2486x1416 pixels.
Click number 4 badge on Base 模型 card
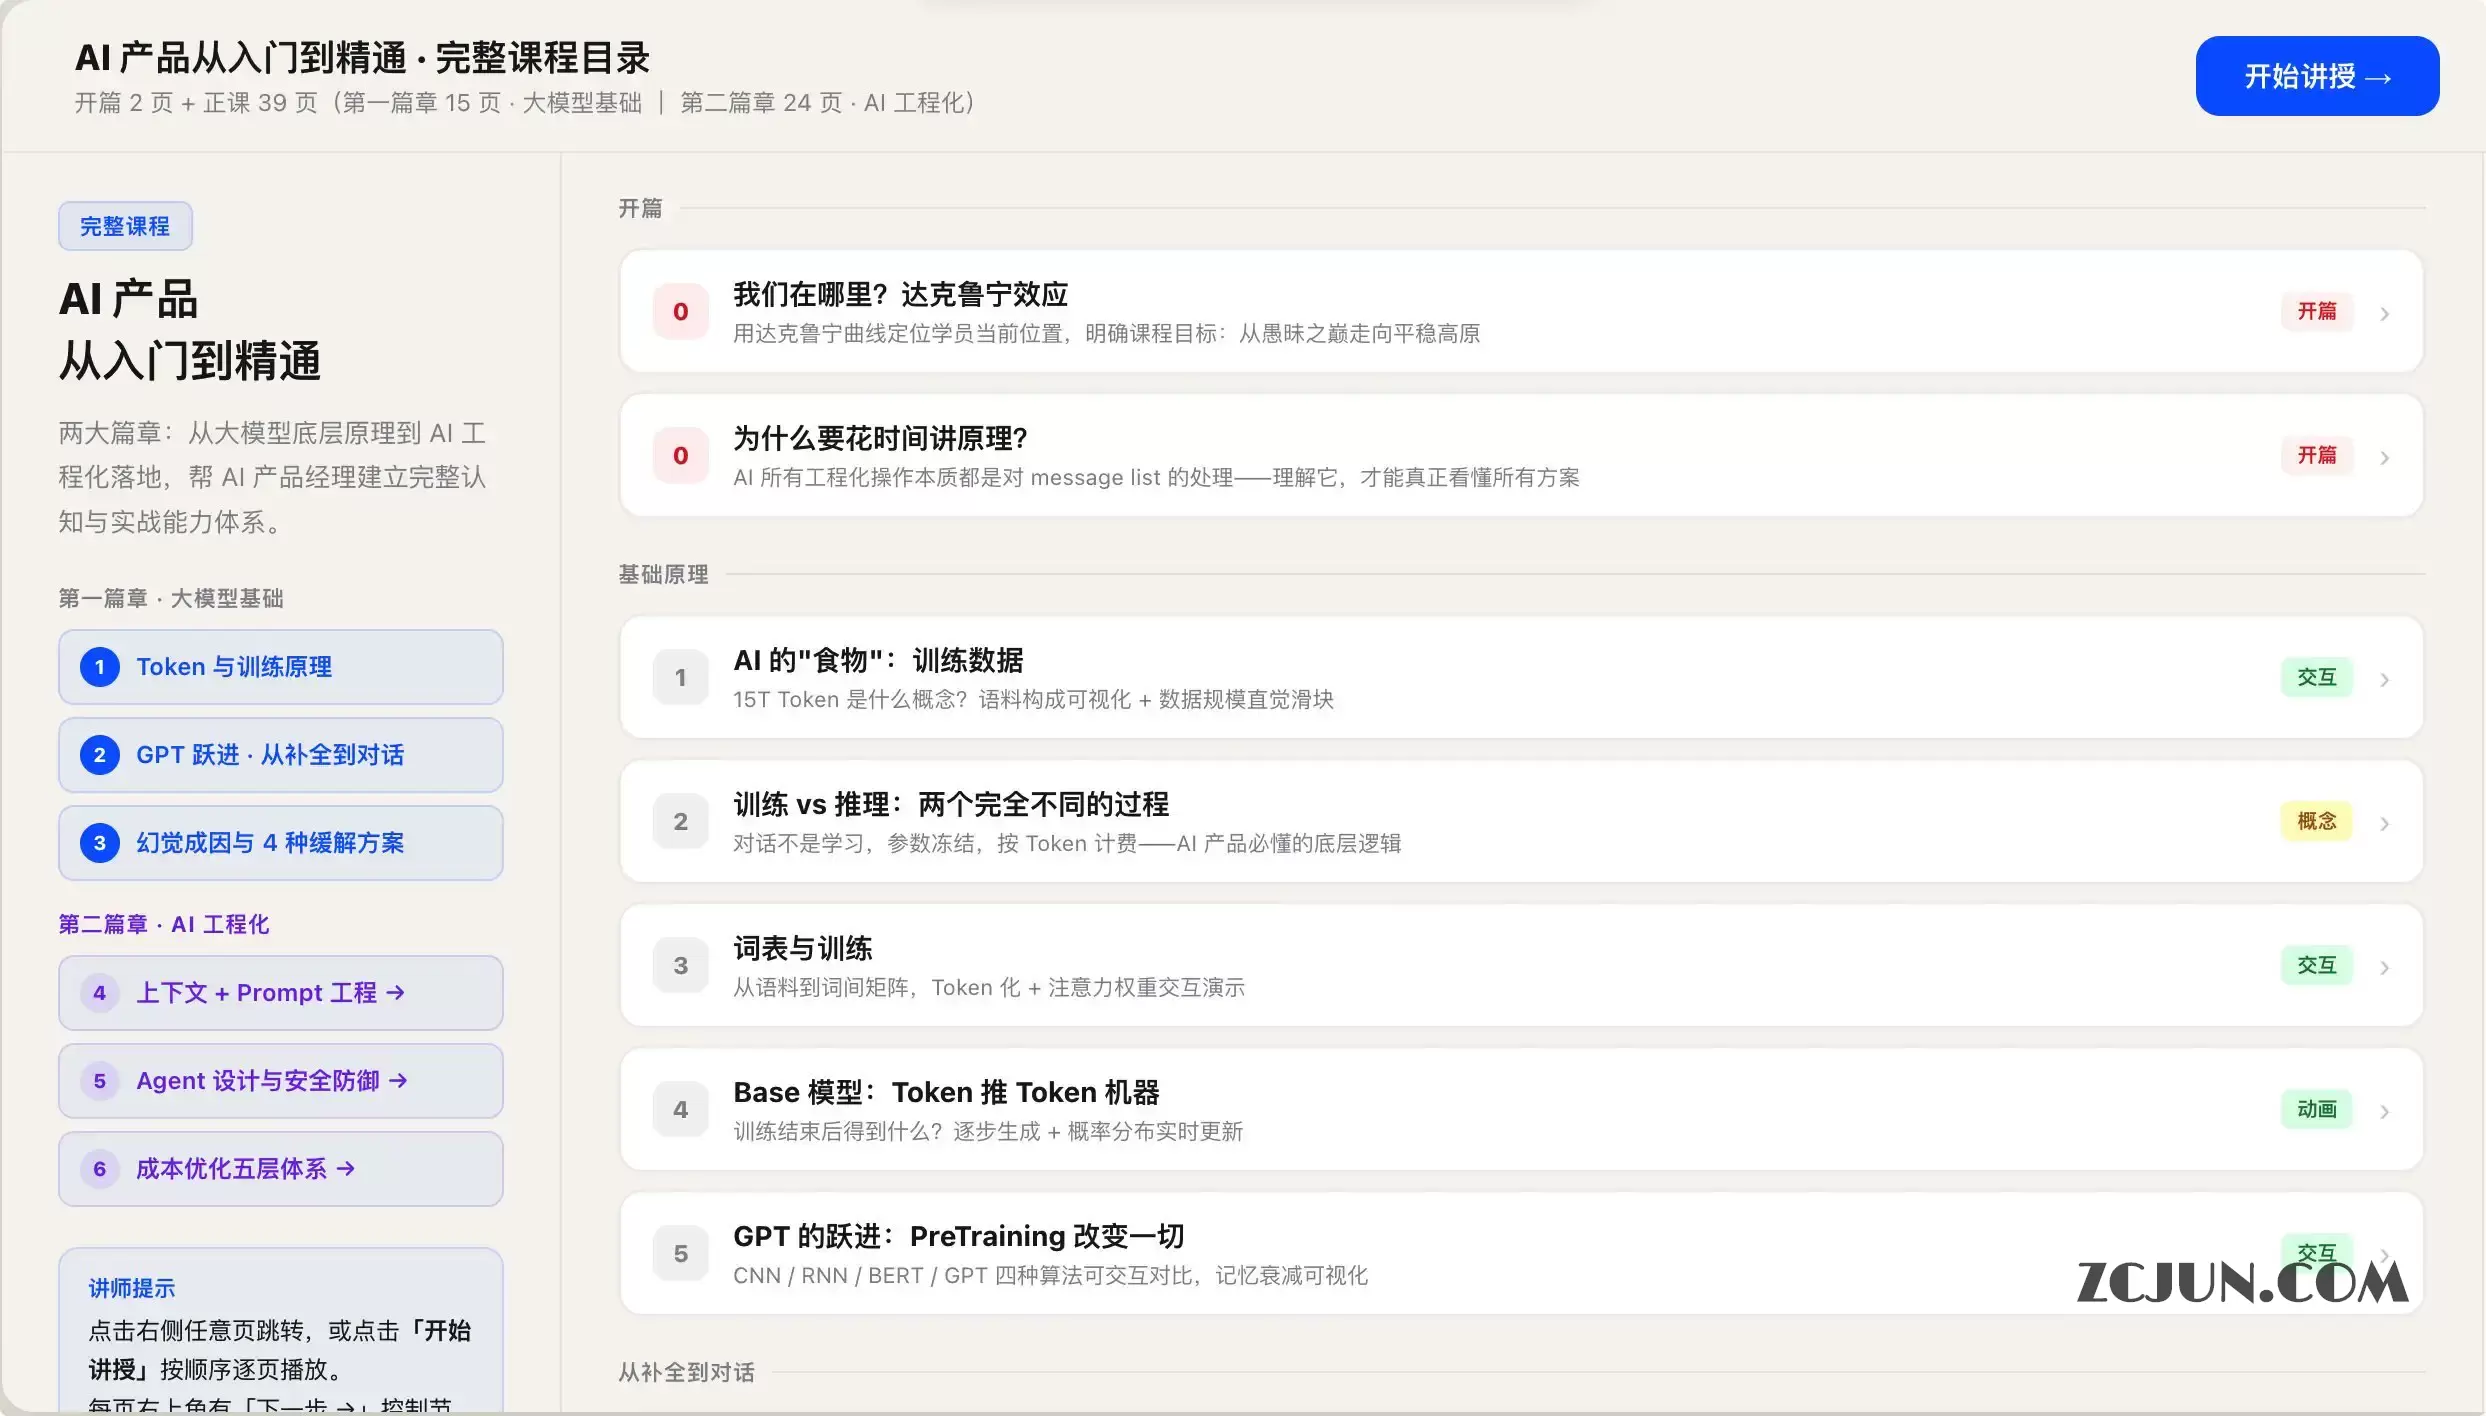pos(681,1110)
